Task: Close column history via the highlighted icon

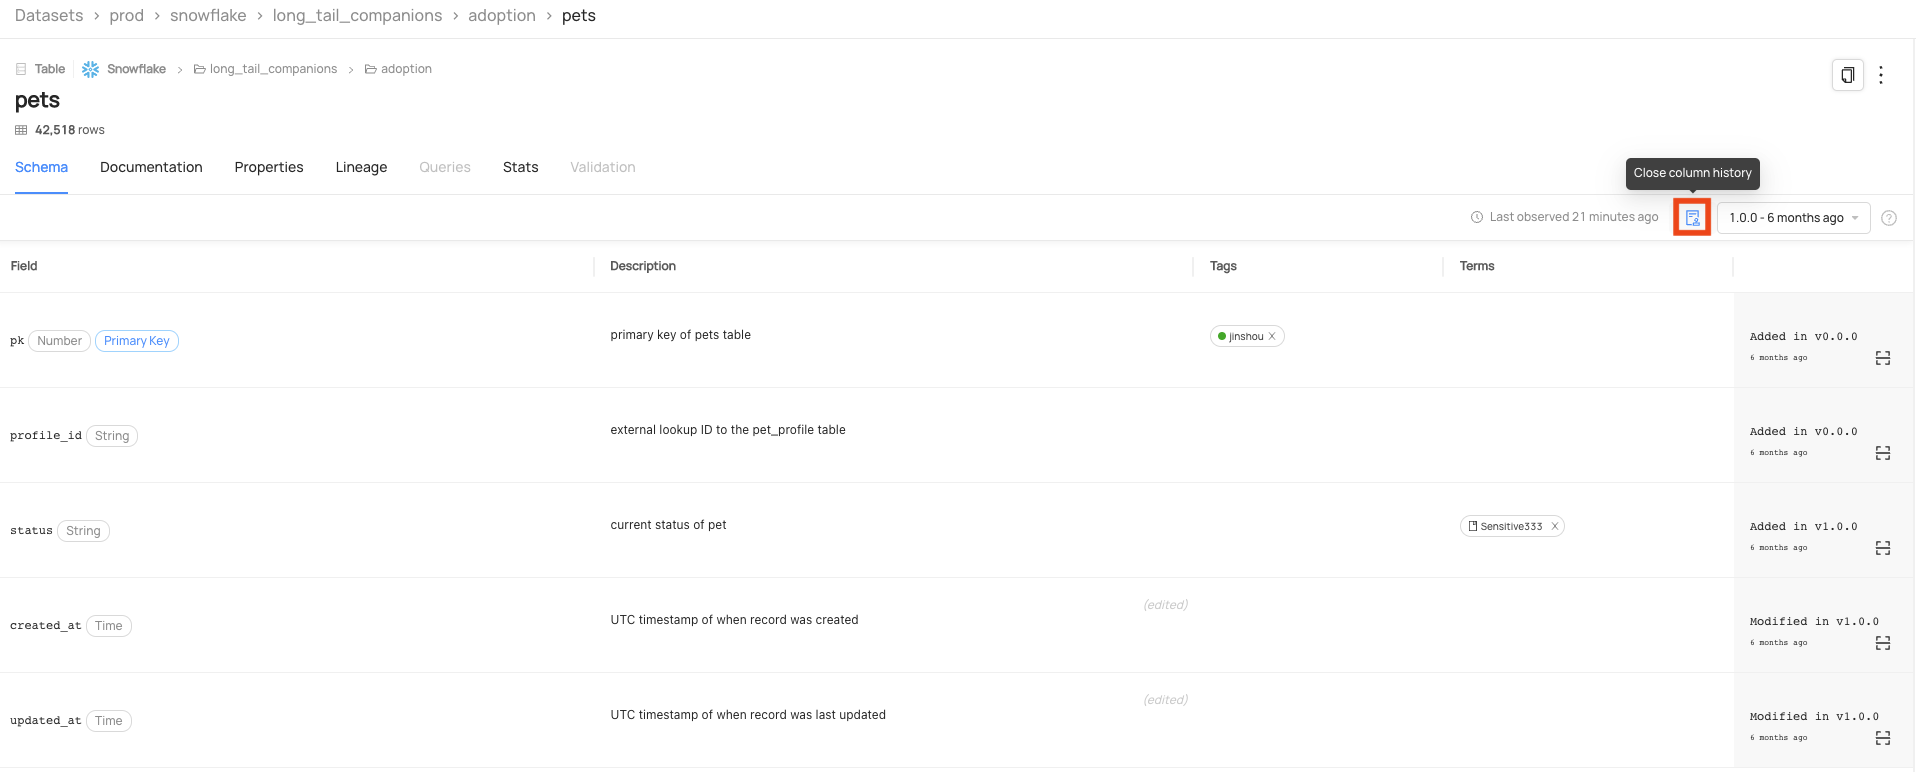Action: click(x=1692, y=217)
